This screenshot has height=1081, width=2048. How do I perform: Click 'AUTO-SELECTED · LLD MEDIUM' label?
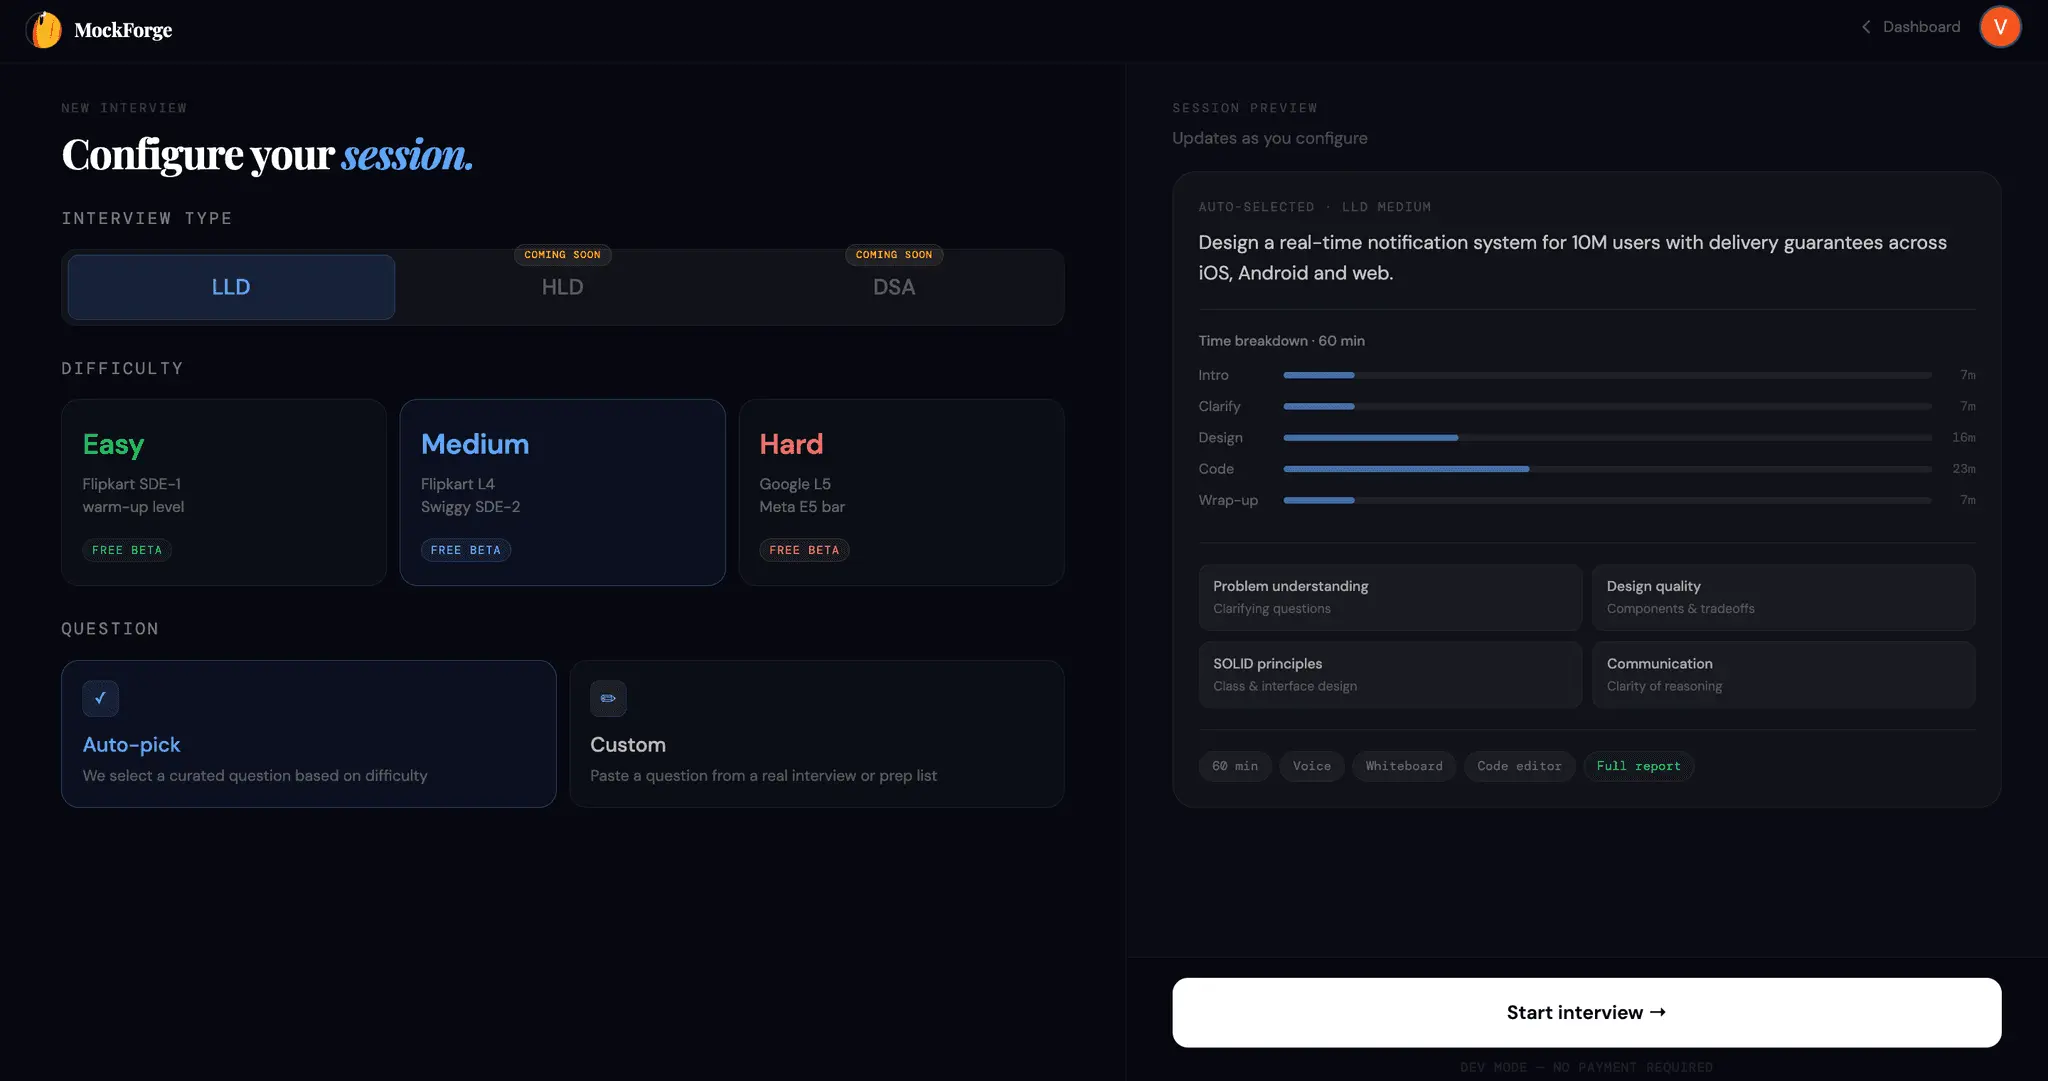click(1315, 207)
